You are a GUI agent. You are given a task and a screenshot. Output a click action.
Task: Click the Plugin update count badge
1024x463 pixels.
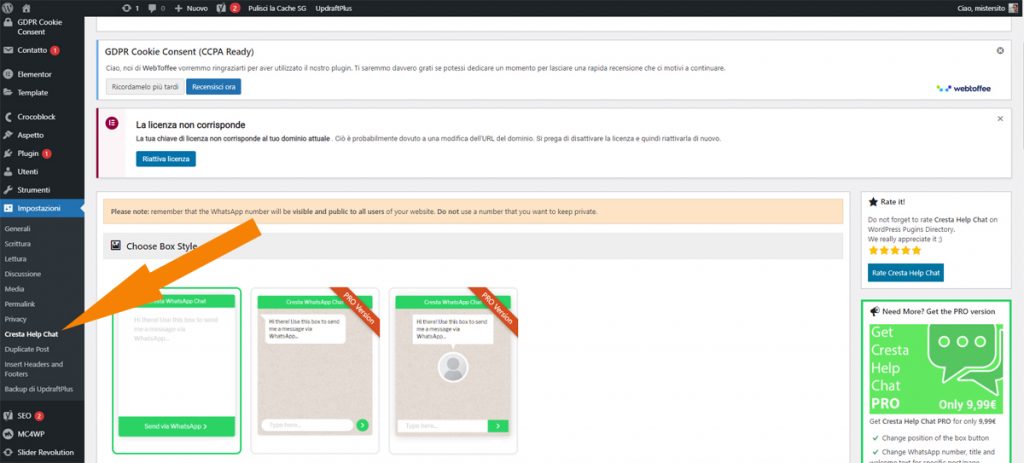pyautogui.click(x=46, y=153)
